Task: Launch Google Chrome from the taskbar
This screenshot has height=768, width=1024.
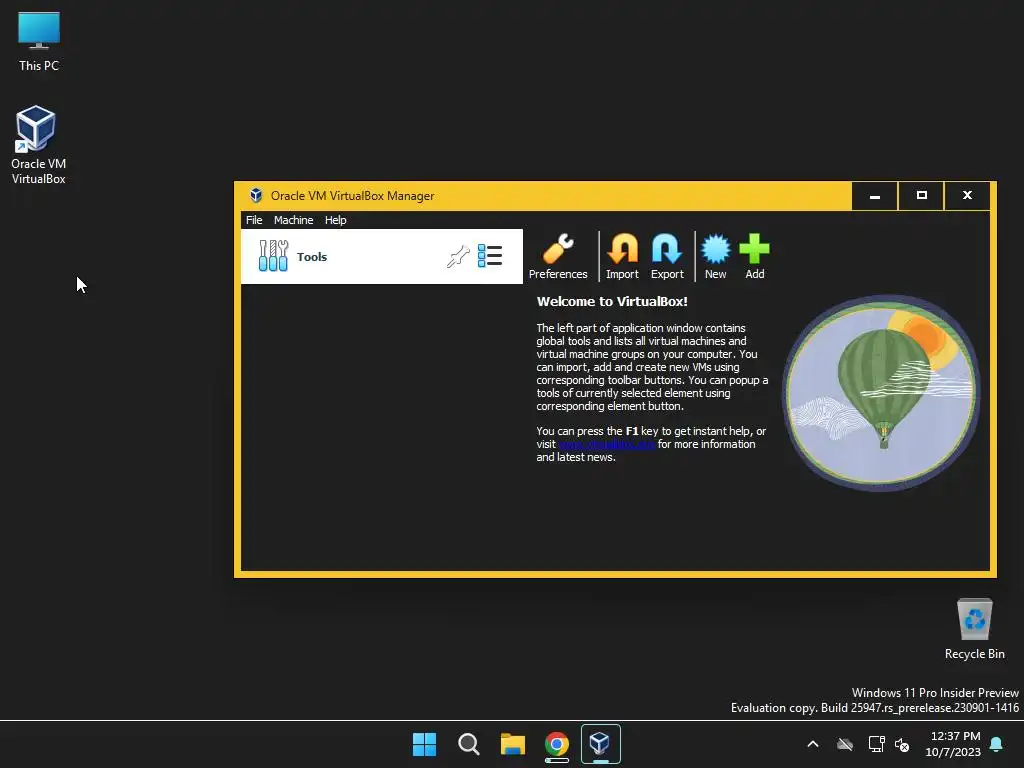Action: [x=556, y=744]
